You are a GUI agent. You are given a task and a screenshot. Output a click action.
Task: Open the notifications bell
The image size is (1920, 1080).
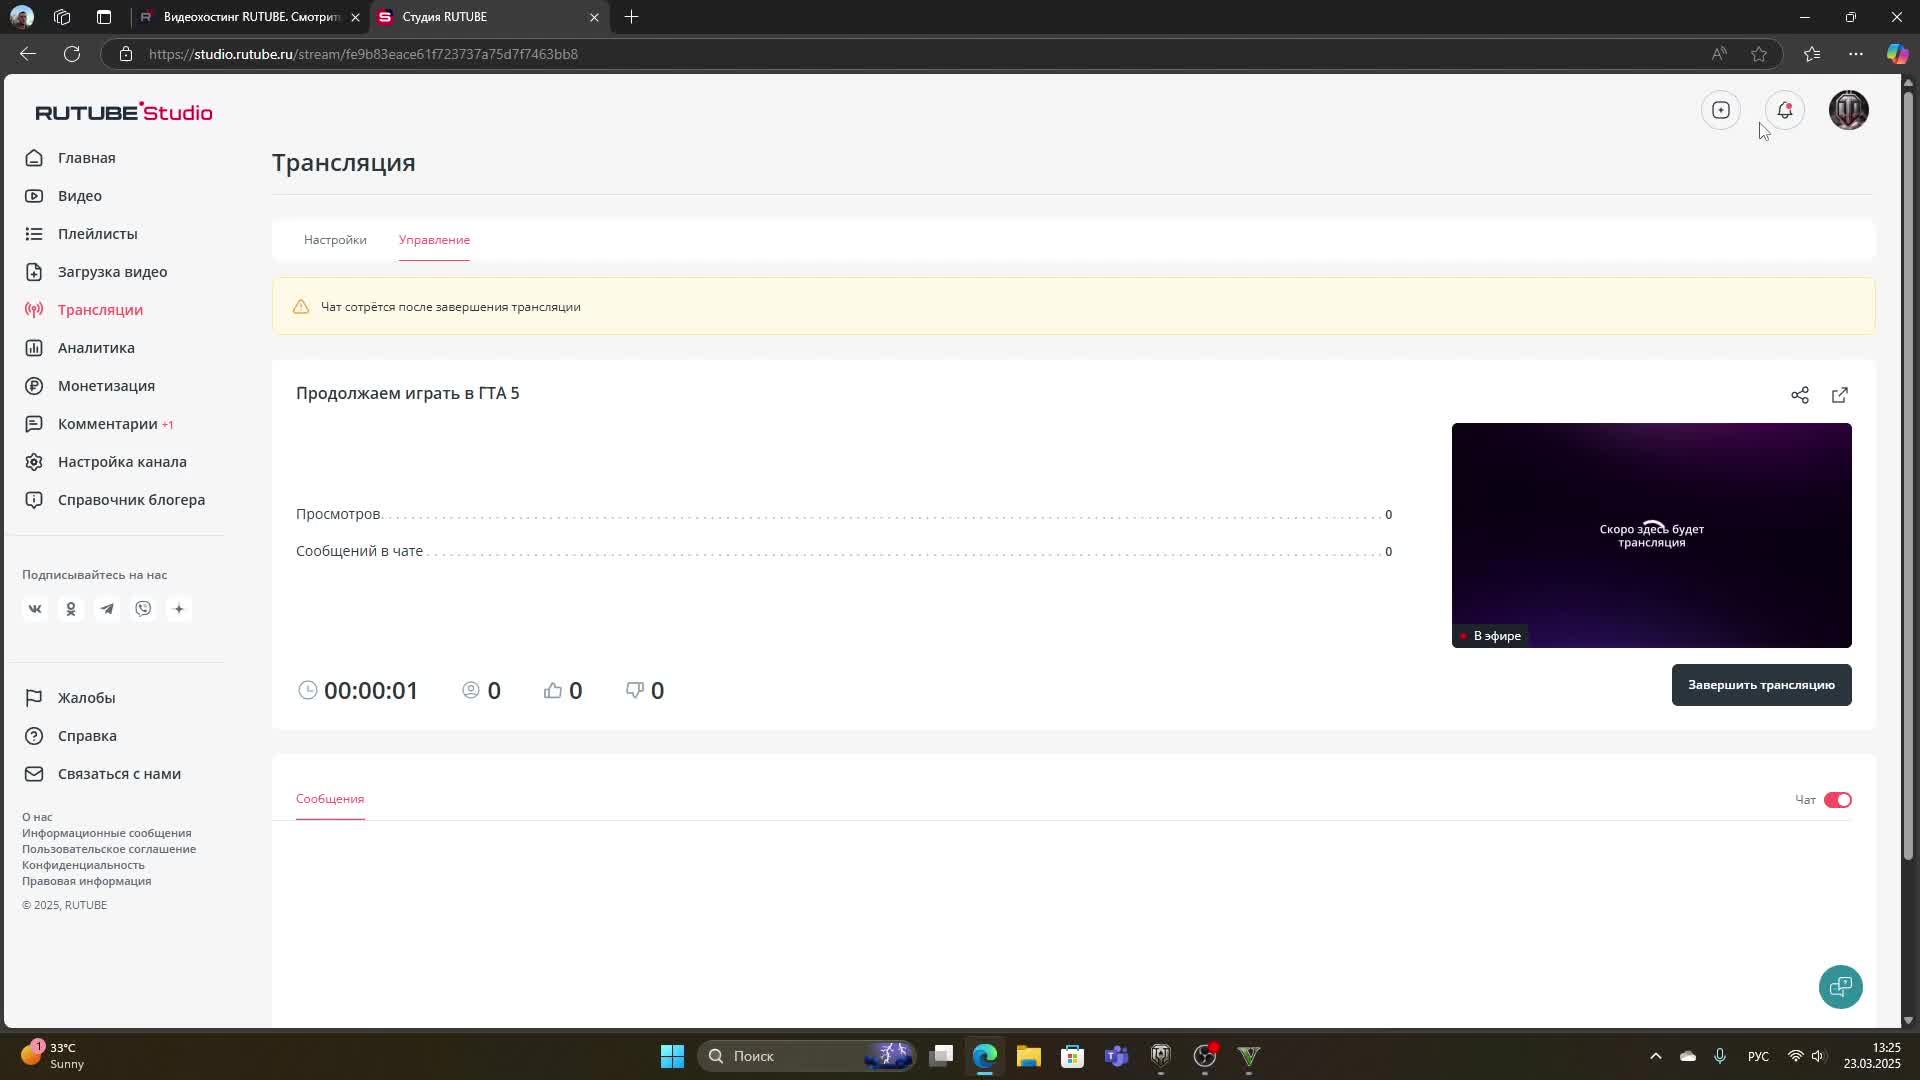click(x=1785, y=110)
